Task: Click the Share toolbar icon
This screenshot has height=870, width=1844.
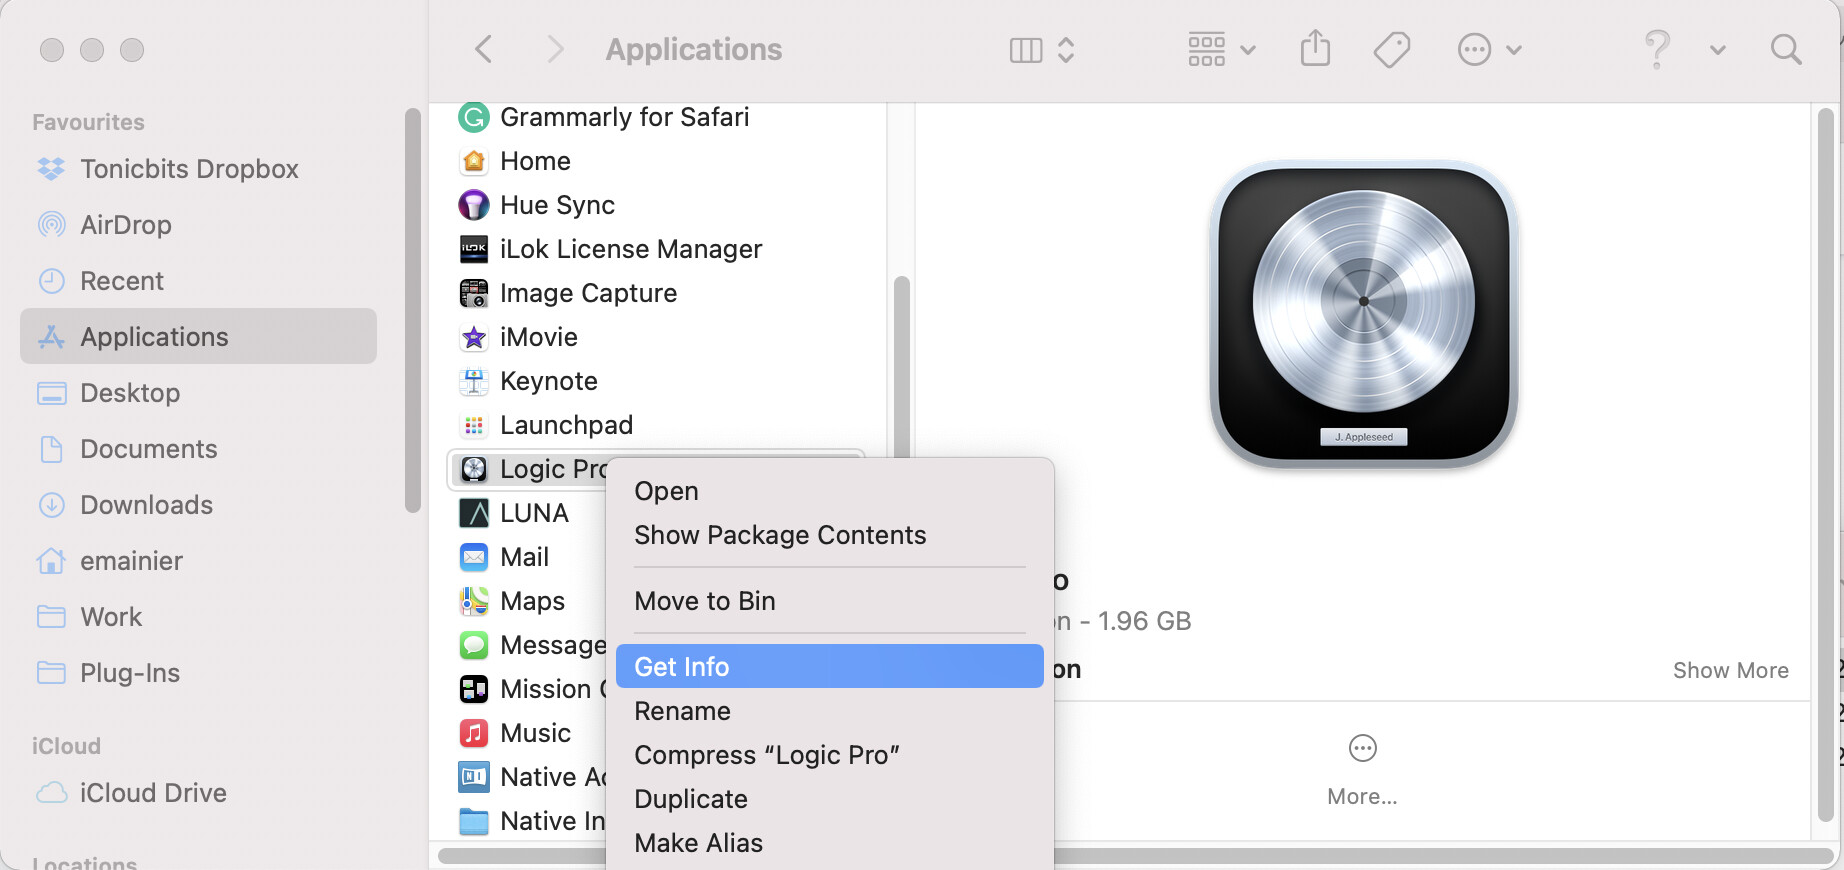Action: (1315, 48)
